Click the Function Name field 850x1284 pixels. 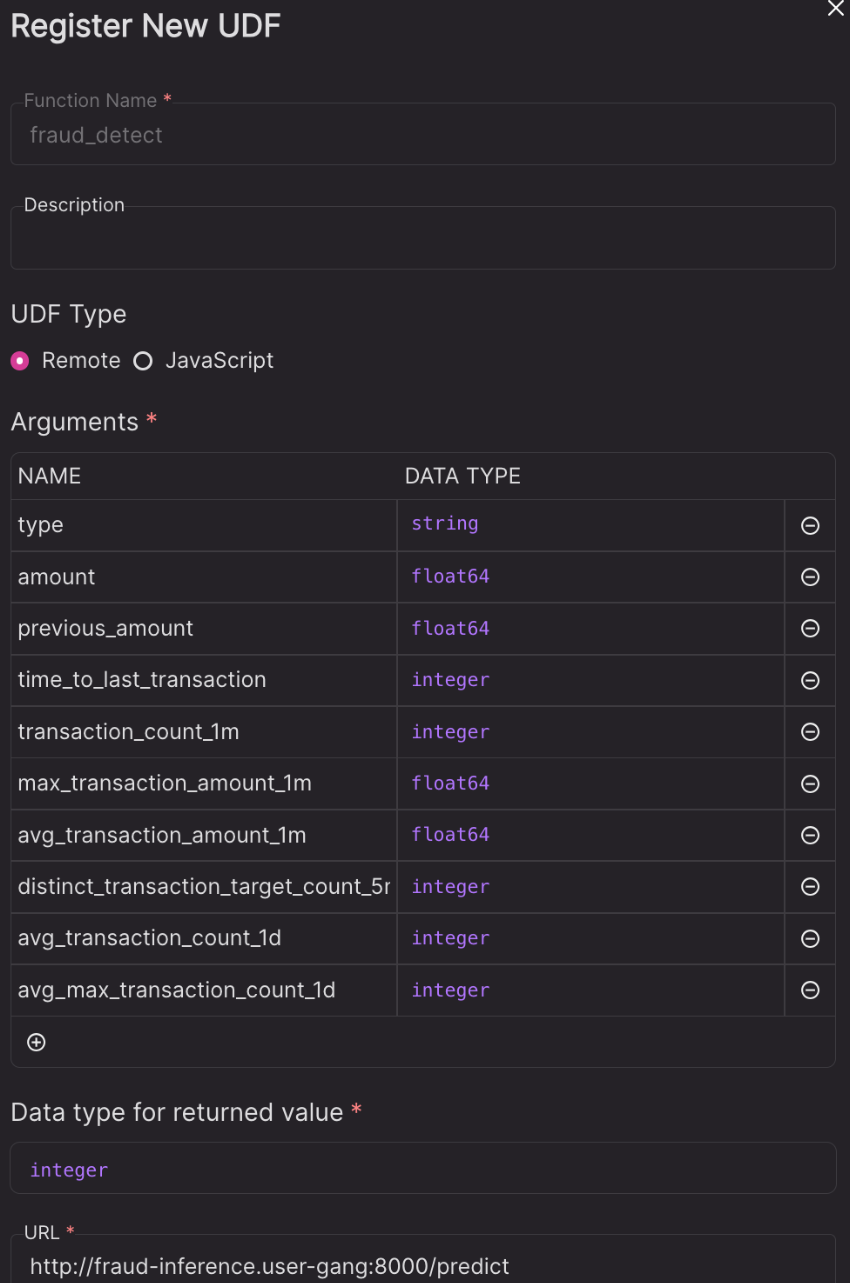click(x=422, y=134)
